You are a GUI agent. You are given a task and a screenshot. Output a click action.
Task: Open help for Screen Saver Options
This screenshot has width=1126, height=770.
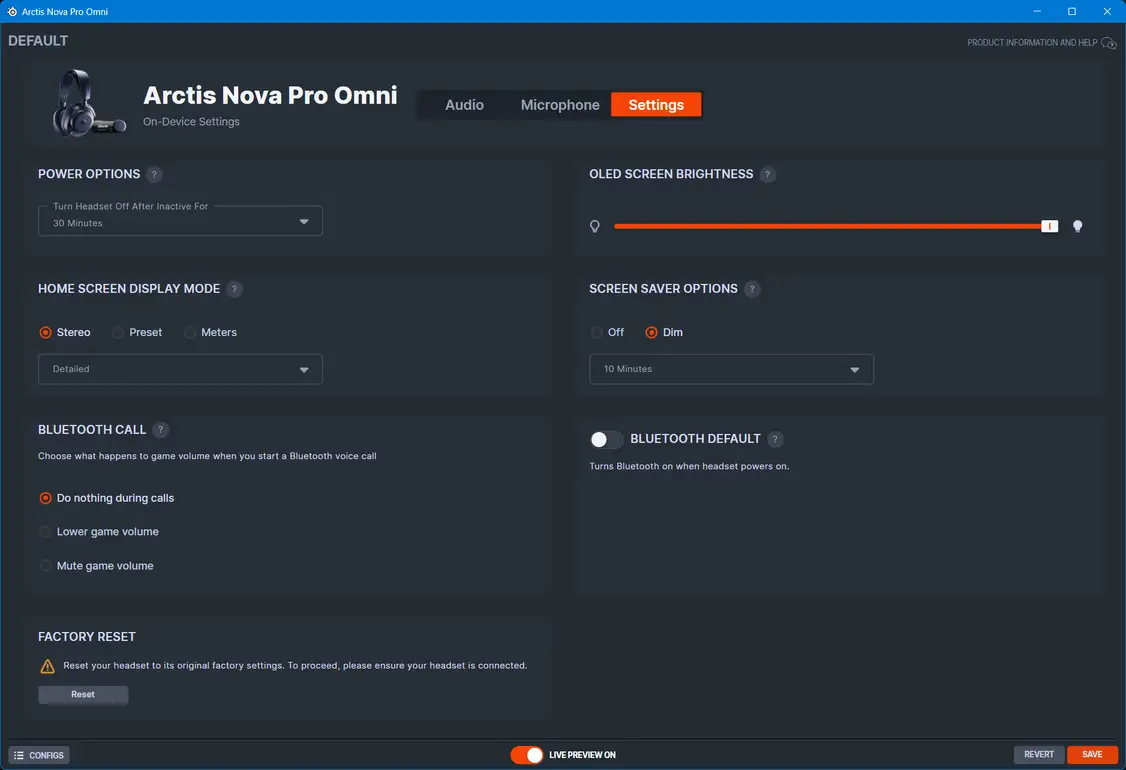tap(751, 289)
